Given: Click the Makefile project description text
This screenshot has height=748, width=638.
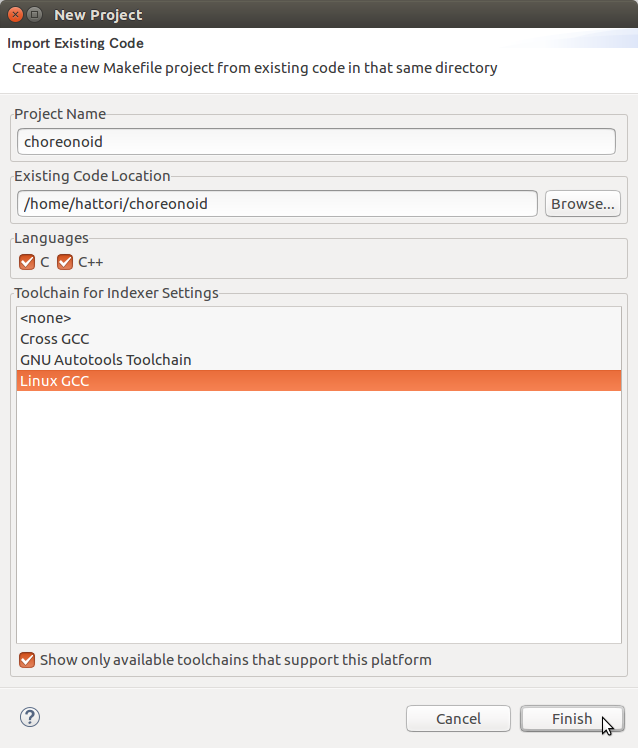Looking at the screenshot, I should point(255,69).
